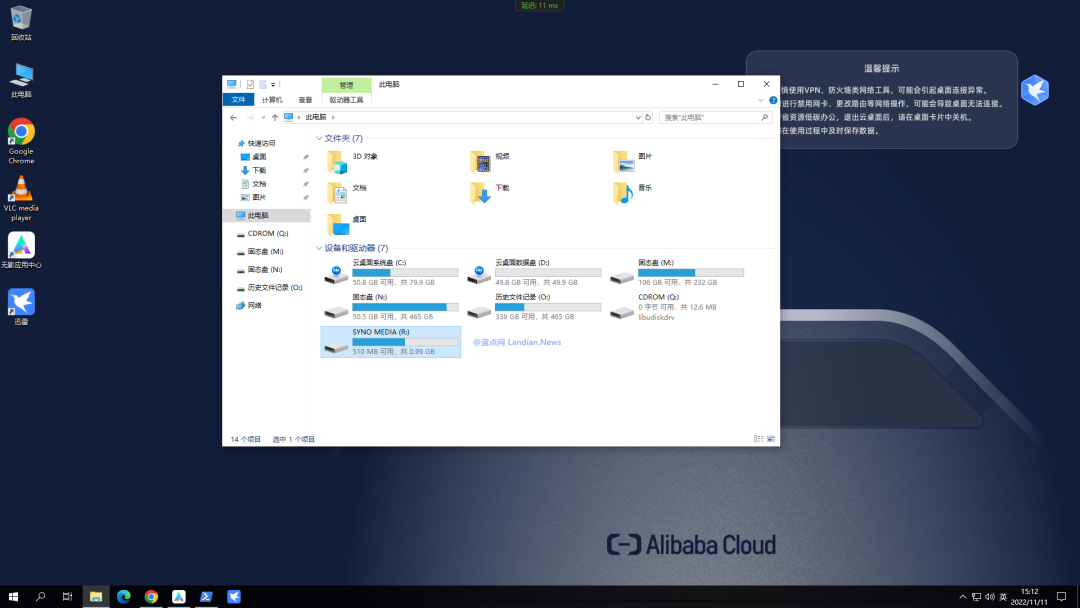Viewport: 1080px width, 608px height.
Task: Select the VLC media player desktop icon
Action: 21,198
